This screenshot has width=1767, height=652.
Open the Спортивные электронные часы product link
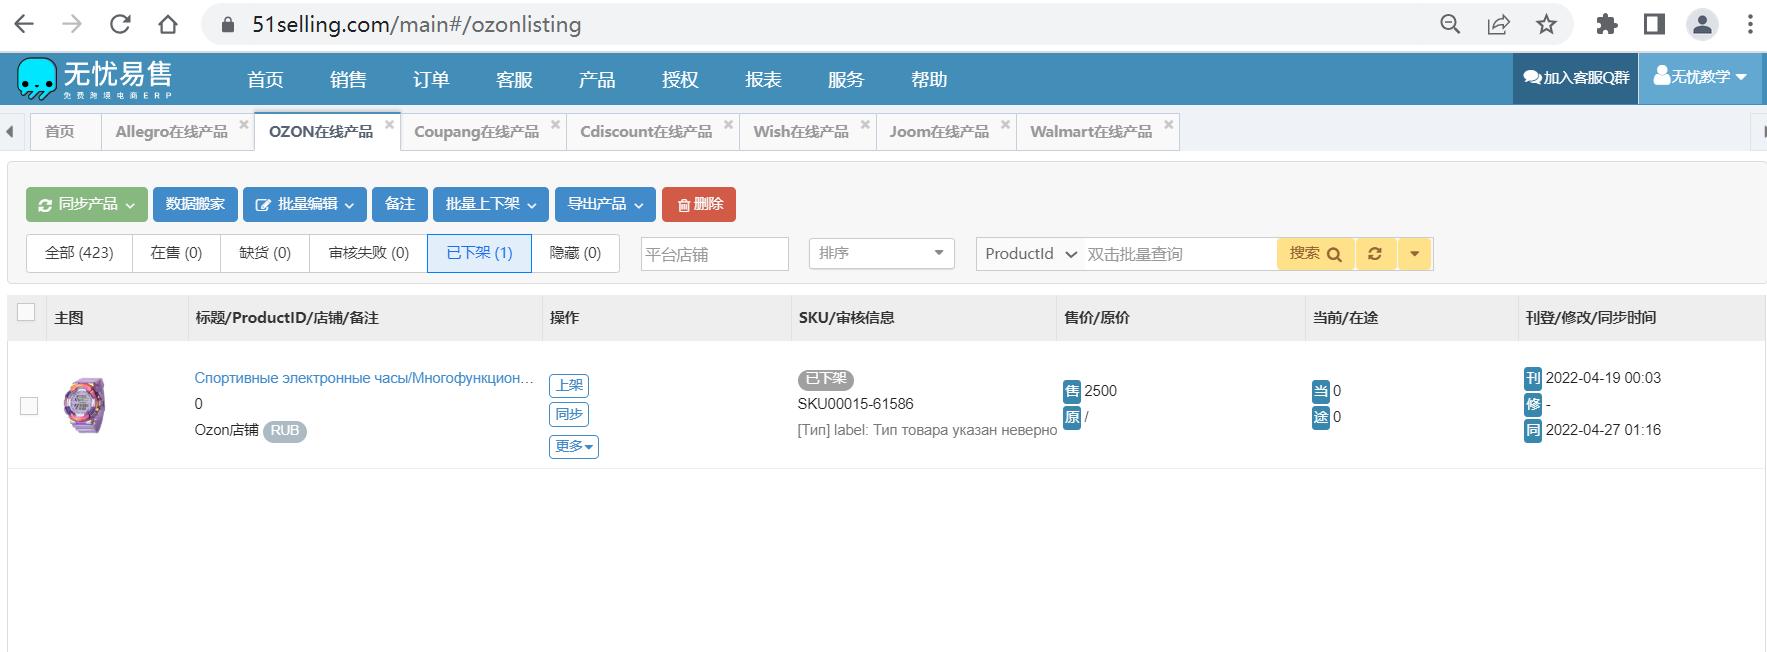pyautogui.click(x=364, y=378)
